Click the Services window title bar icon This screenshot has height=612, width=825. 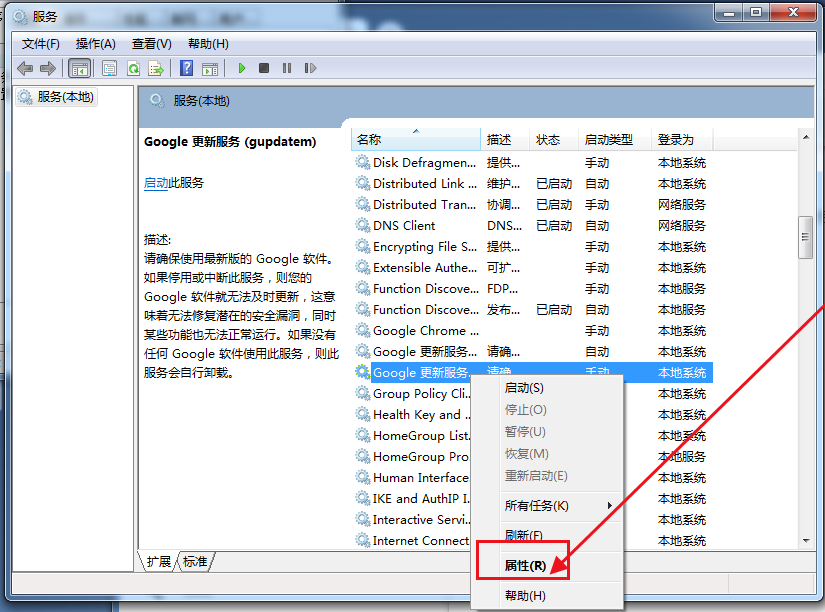pos(20,17)
